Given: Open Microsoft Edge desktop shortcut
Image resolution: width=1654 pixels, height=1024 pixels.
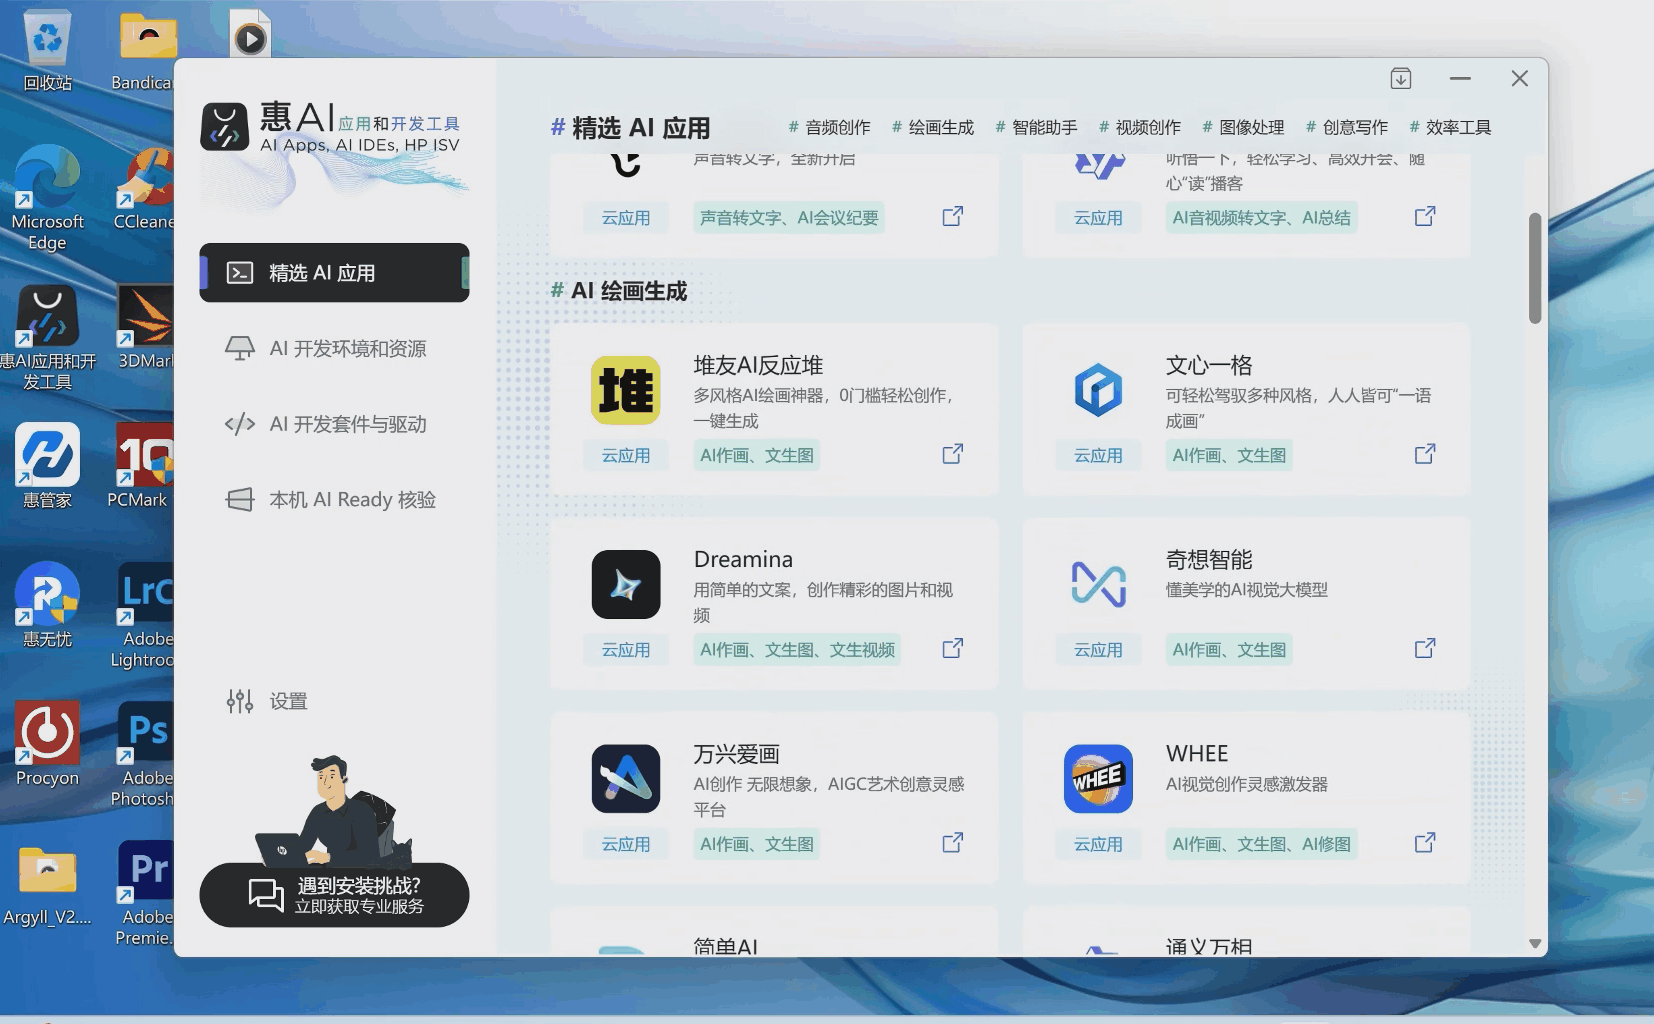Looking at the screenshot, I should (x=47, y=197).
